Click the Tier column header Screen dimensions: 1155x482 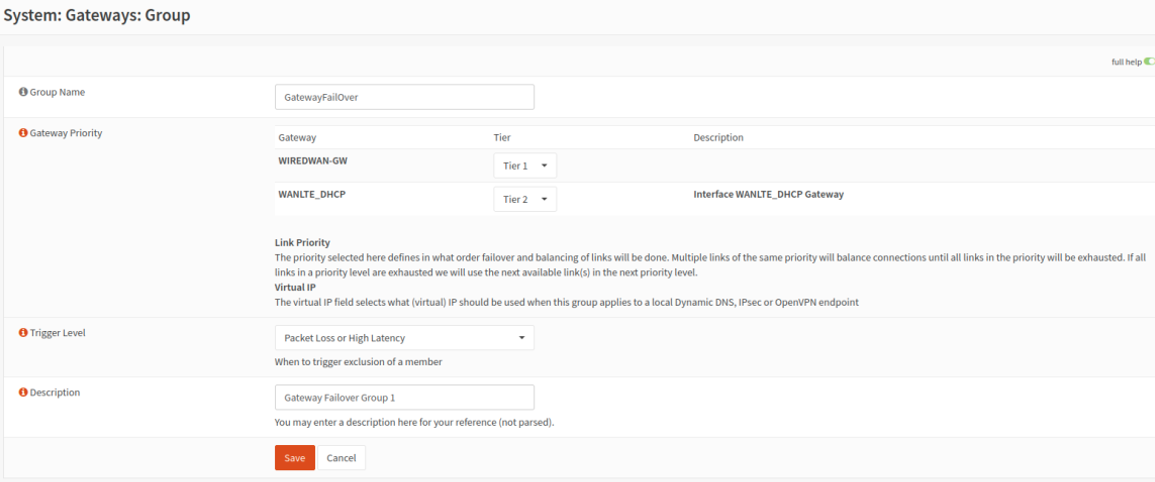(502, 138)
